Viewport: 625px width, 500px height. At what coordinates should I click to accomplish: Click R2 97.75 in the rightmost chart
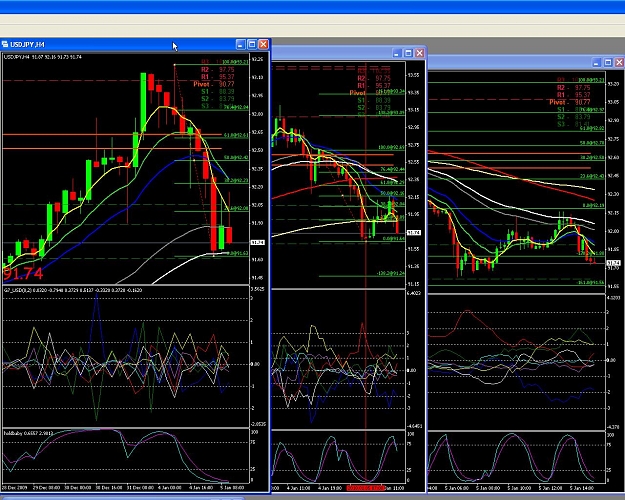click(x=573, y=88)
